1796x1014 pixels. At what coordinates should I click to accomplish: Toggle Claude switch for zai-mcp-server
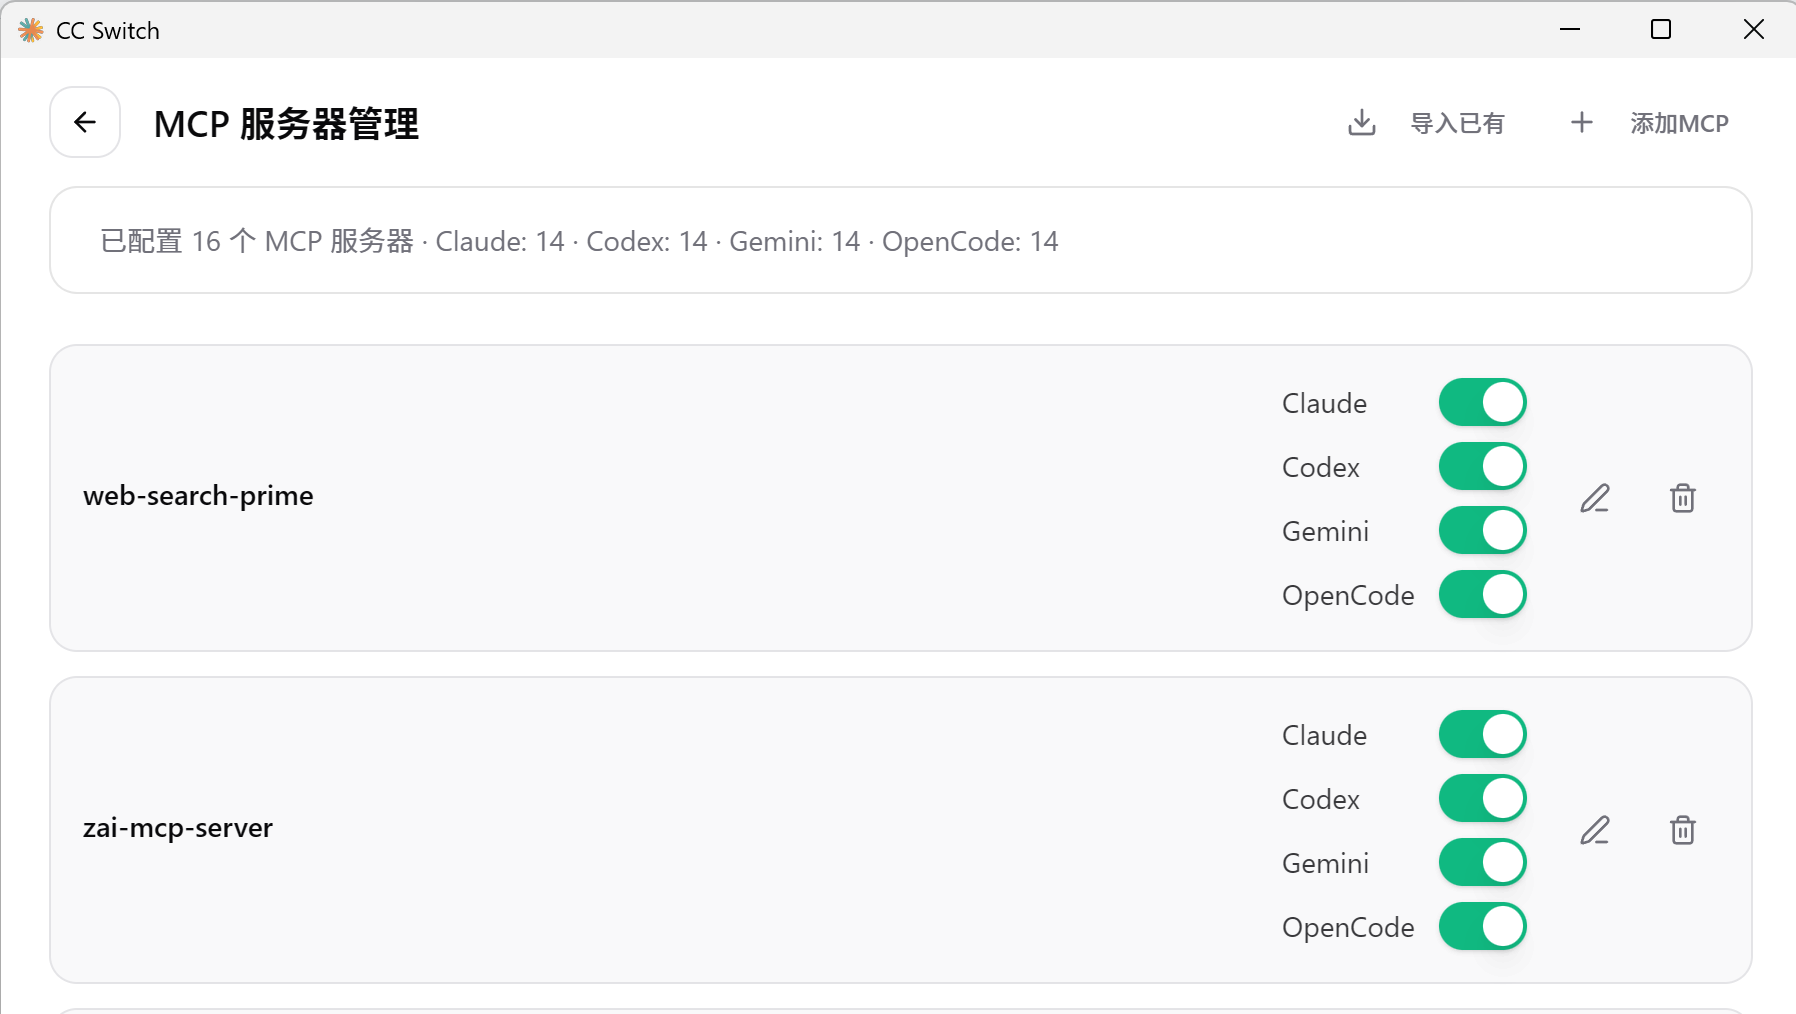click(1482, 735)
